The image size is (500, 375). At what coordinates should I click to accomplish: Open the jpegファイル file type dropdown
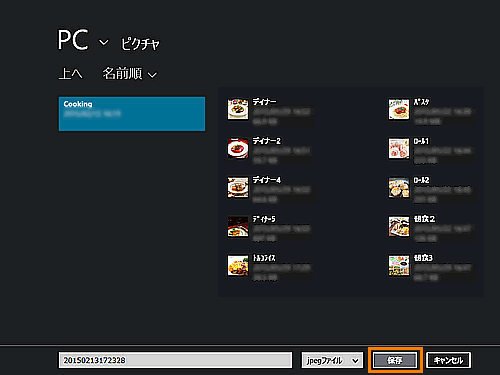point(332,360)
